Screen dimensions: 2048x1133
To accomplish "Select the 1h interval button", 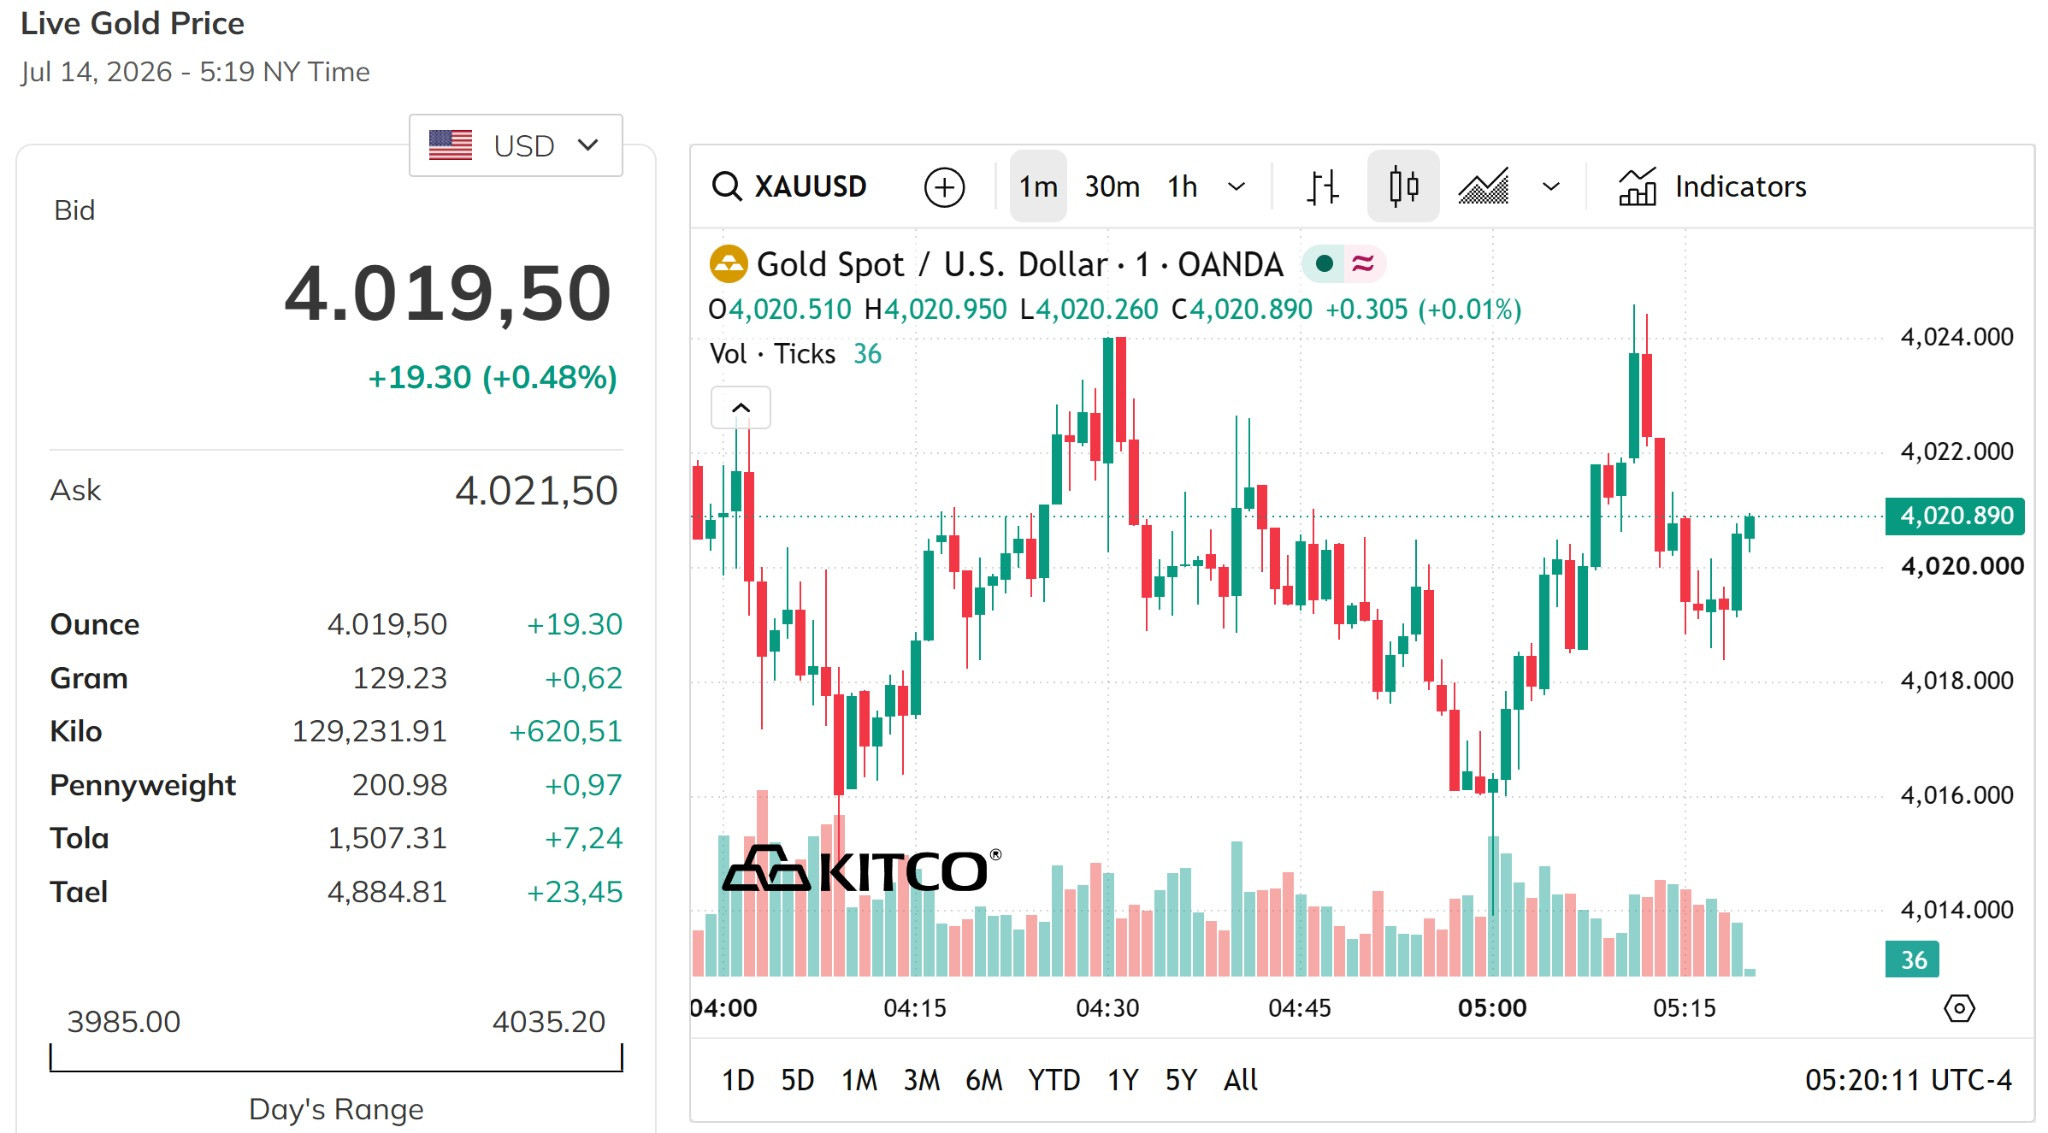I will (x=1182, y=186).
